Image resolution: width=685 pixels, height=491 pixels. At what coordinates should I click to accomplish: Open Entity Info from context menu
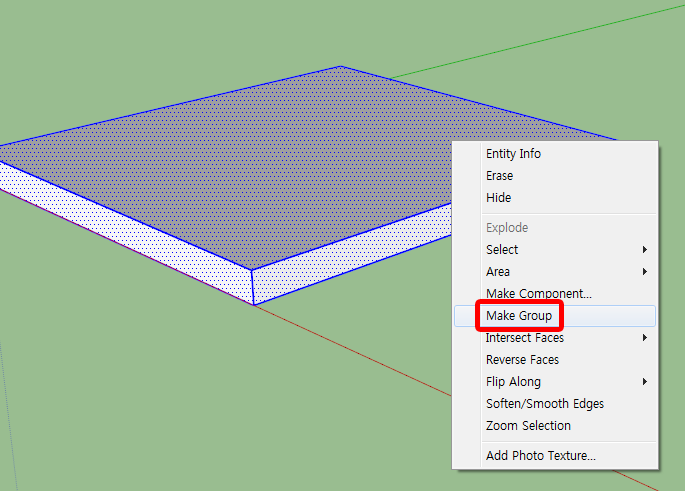[x=555, y=154]
